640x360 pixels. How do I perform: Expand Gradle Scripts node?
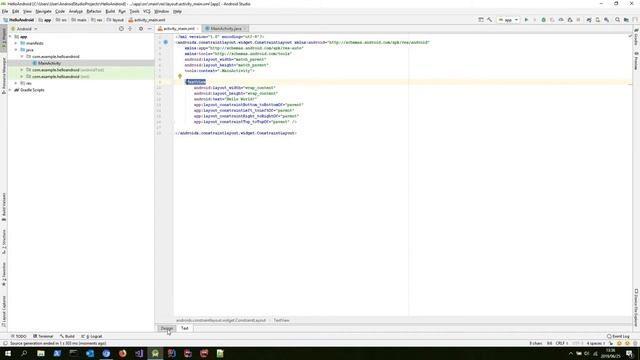click(10, 90)
